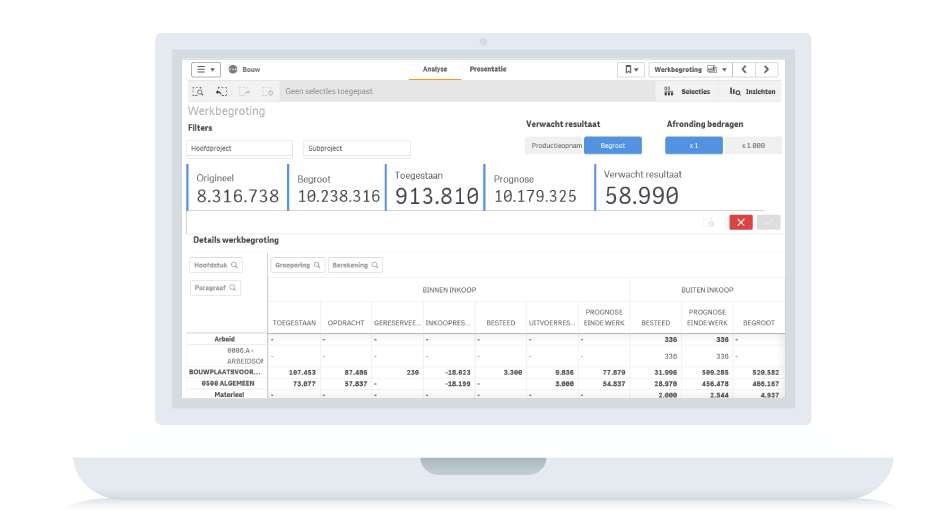Search the Hoofdstuk dimension
Image resolution: width=950 pixels, height=530 pixels.
coord(216,265)
